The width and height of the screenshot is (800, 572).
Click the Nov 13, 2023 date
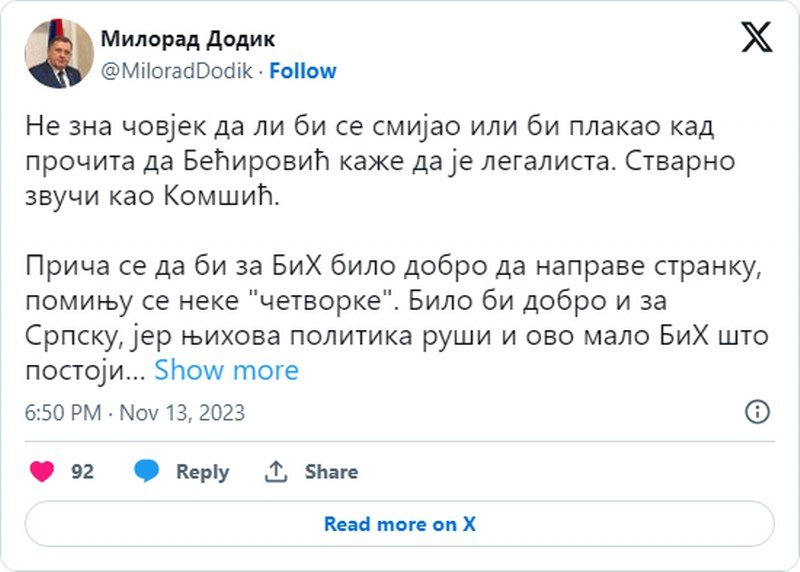click(x=182, y=412)
